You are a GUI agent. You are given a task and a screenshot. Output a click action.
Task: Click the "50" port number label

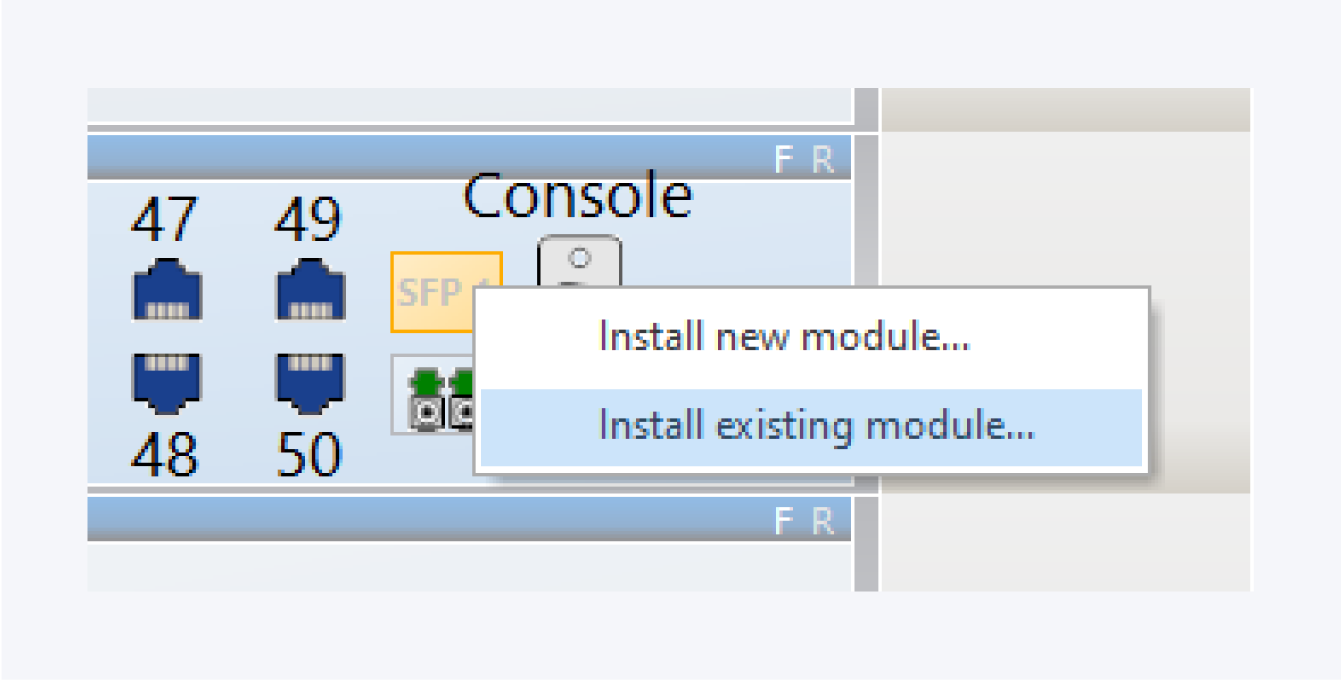[x=309, y=455]
